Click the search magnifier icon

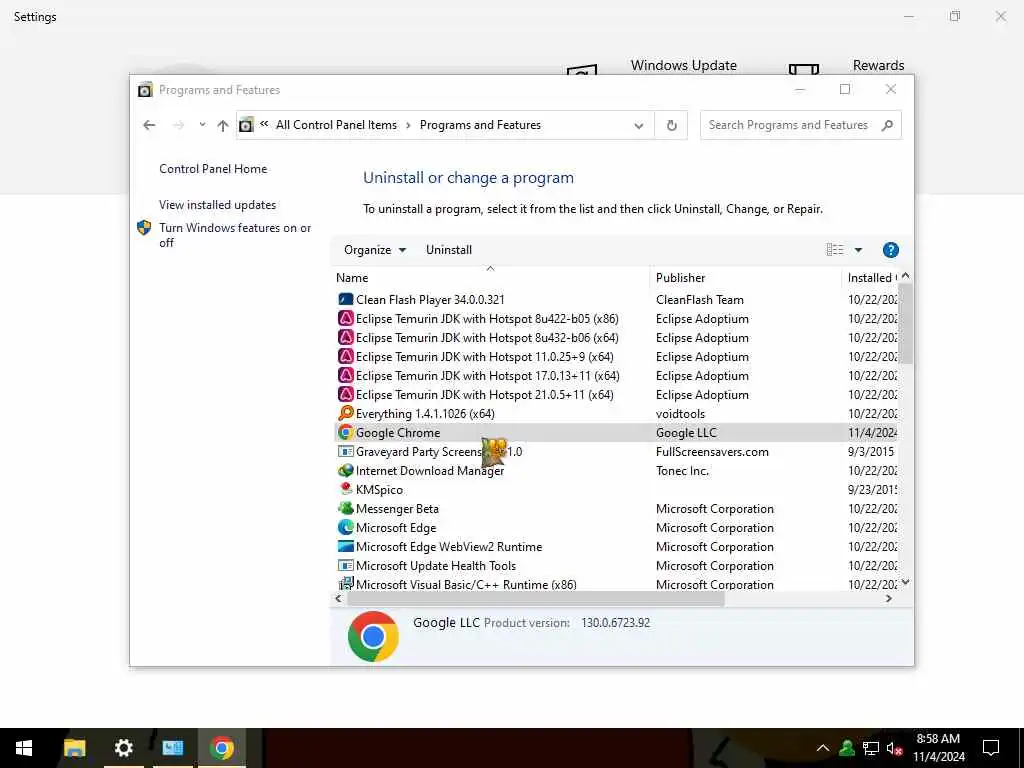tap(886, 125)
